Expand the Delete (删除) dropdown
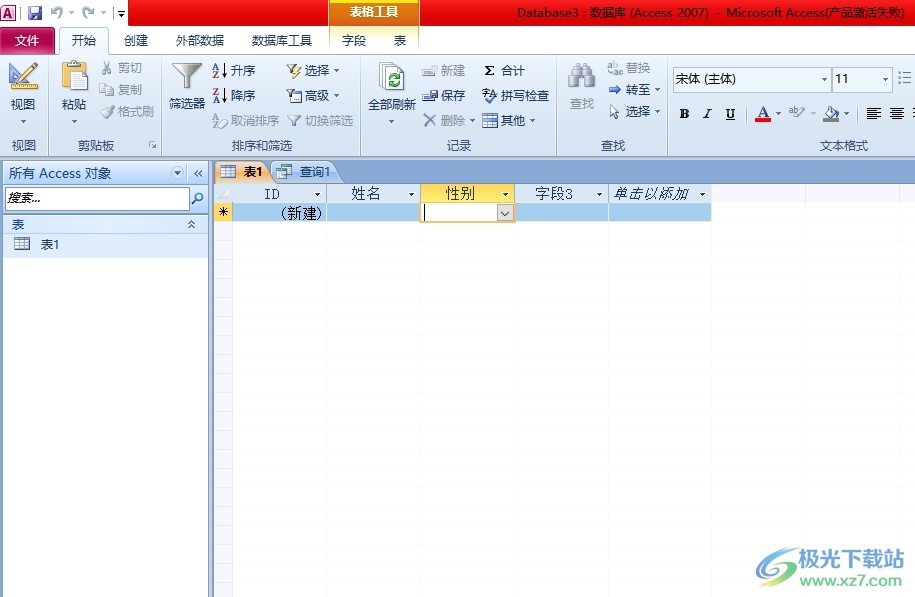 pyautogui.click(x=473, y=121)
